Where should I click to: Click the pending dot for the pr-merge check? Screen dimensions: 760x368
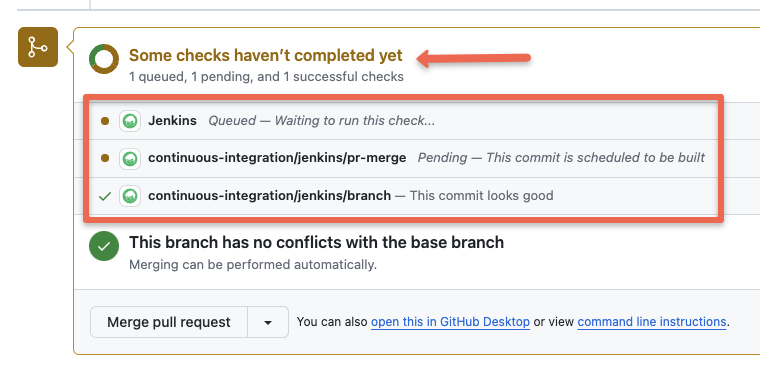click(105, 159)
